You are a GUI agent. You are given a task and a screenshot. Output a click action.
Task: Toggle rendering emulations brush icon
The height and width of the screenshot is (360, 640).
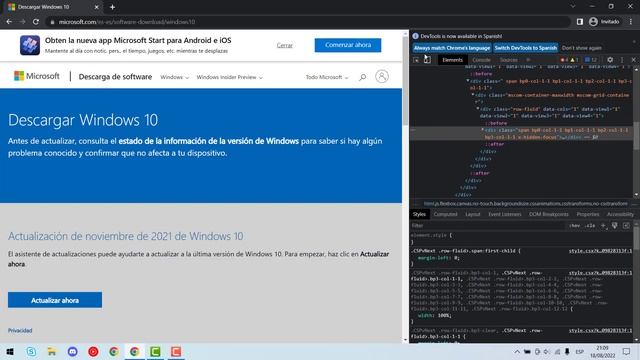[x=615, y=225]
